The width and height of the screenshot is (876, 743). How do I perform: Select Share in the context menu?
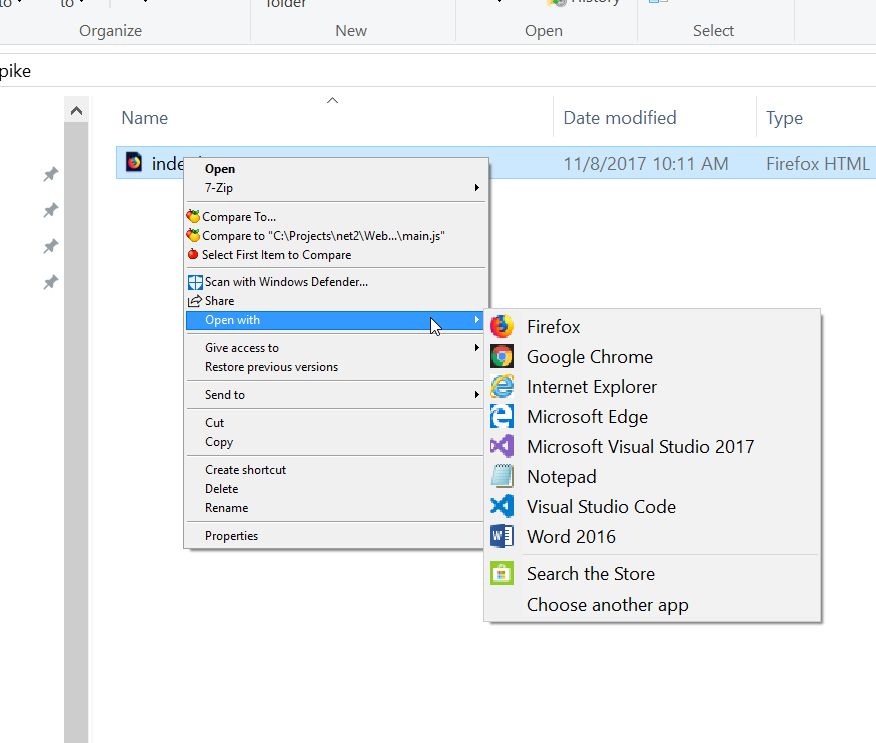pyautogui.click(x=335, y=301)
